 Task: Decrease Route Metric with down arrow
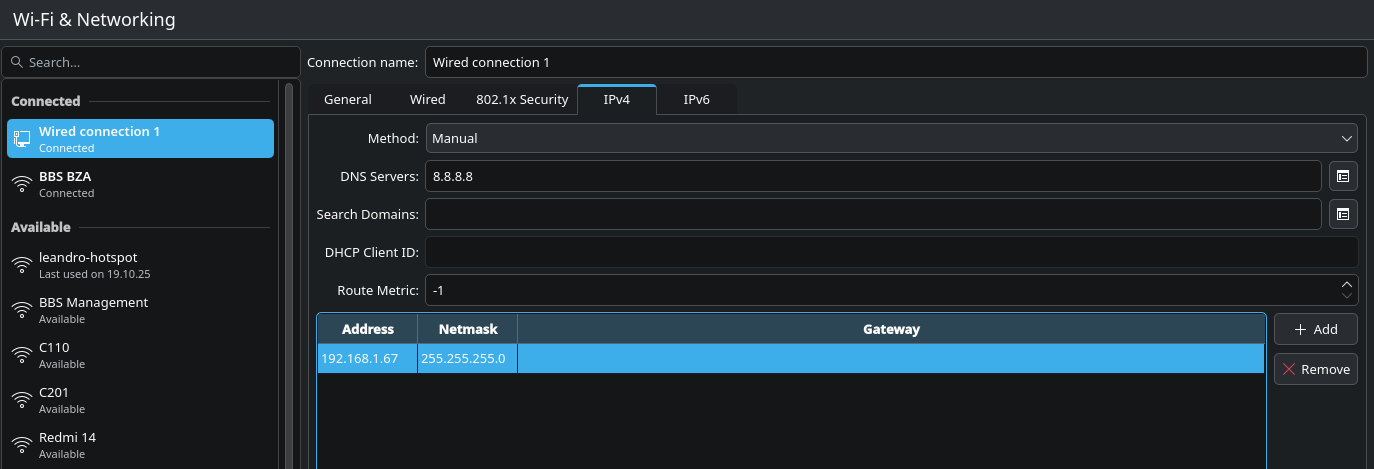pyautogui.click(x=1346, y=296)
